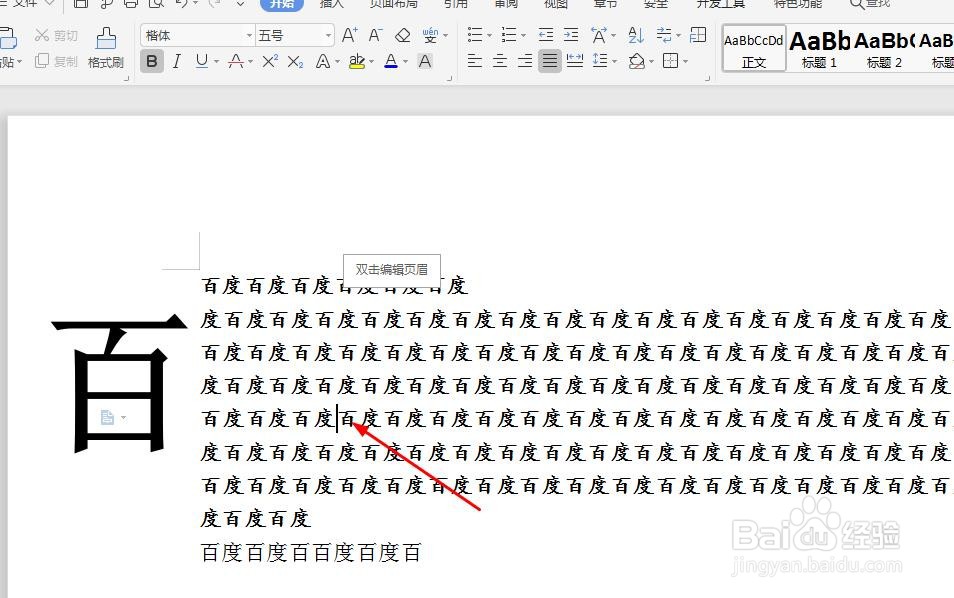Screen dimensions: 954x598
Task: Click the 查找 search button
Action: 870,4
